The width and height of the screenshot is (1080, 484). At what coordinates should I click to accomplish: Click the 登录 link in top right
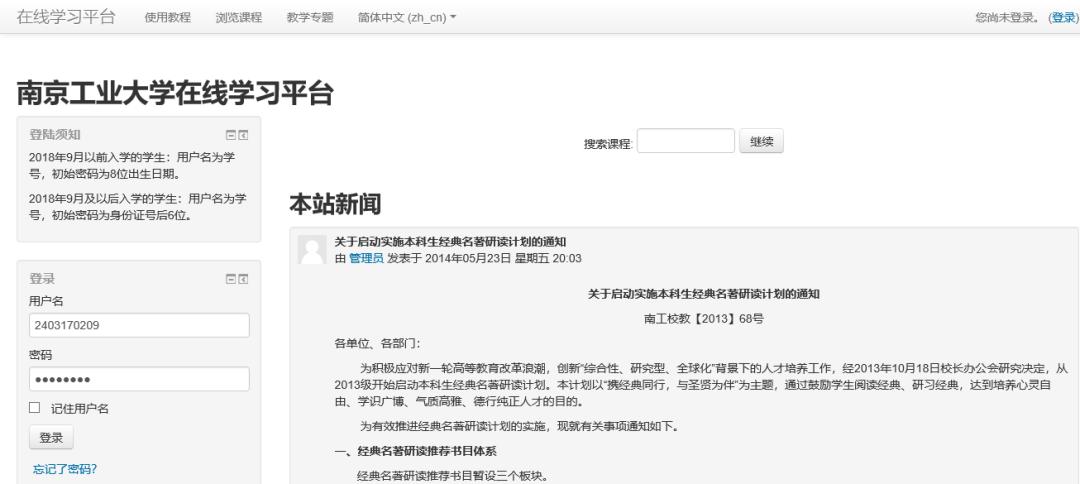1063,18
